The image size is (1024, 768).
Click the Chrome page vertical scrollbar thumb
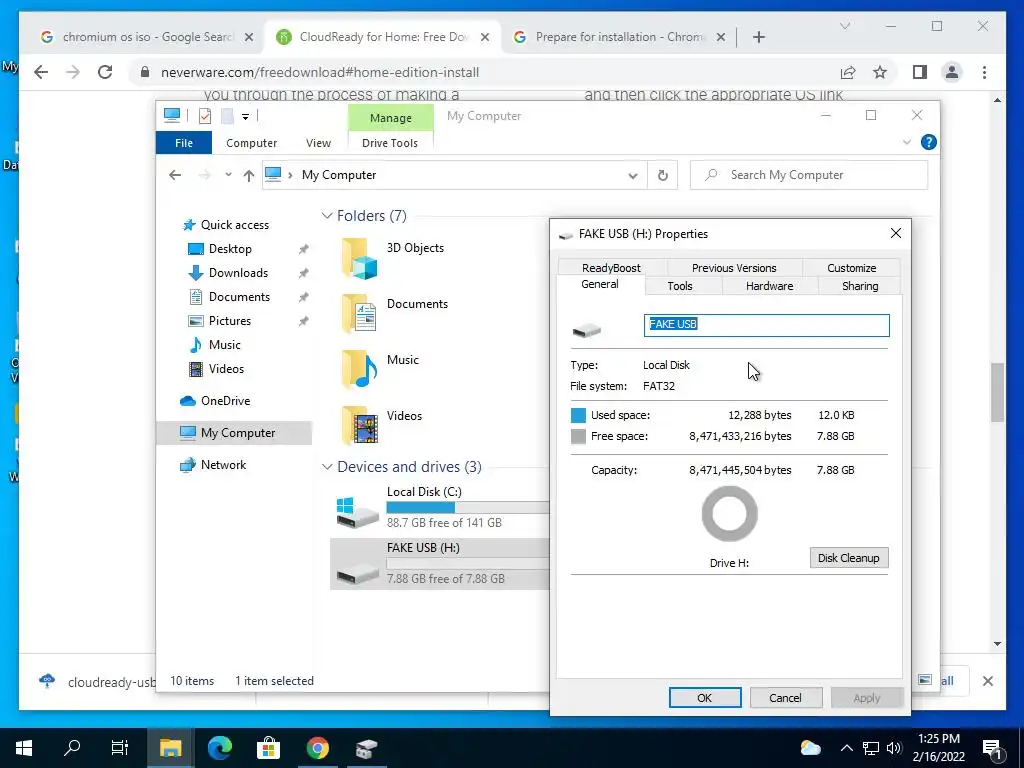pyautogui.click(x=997, y=392)
